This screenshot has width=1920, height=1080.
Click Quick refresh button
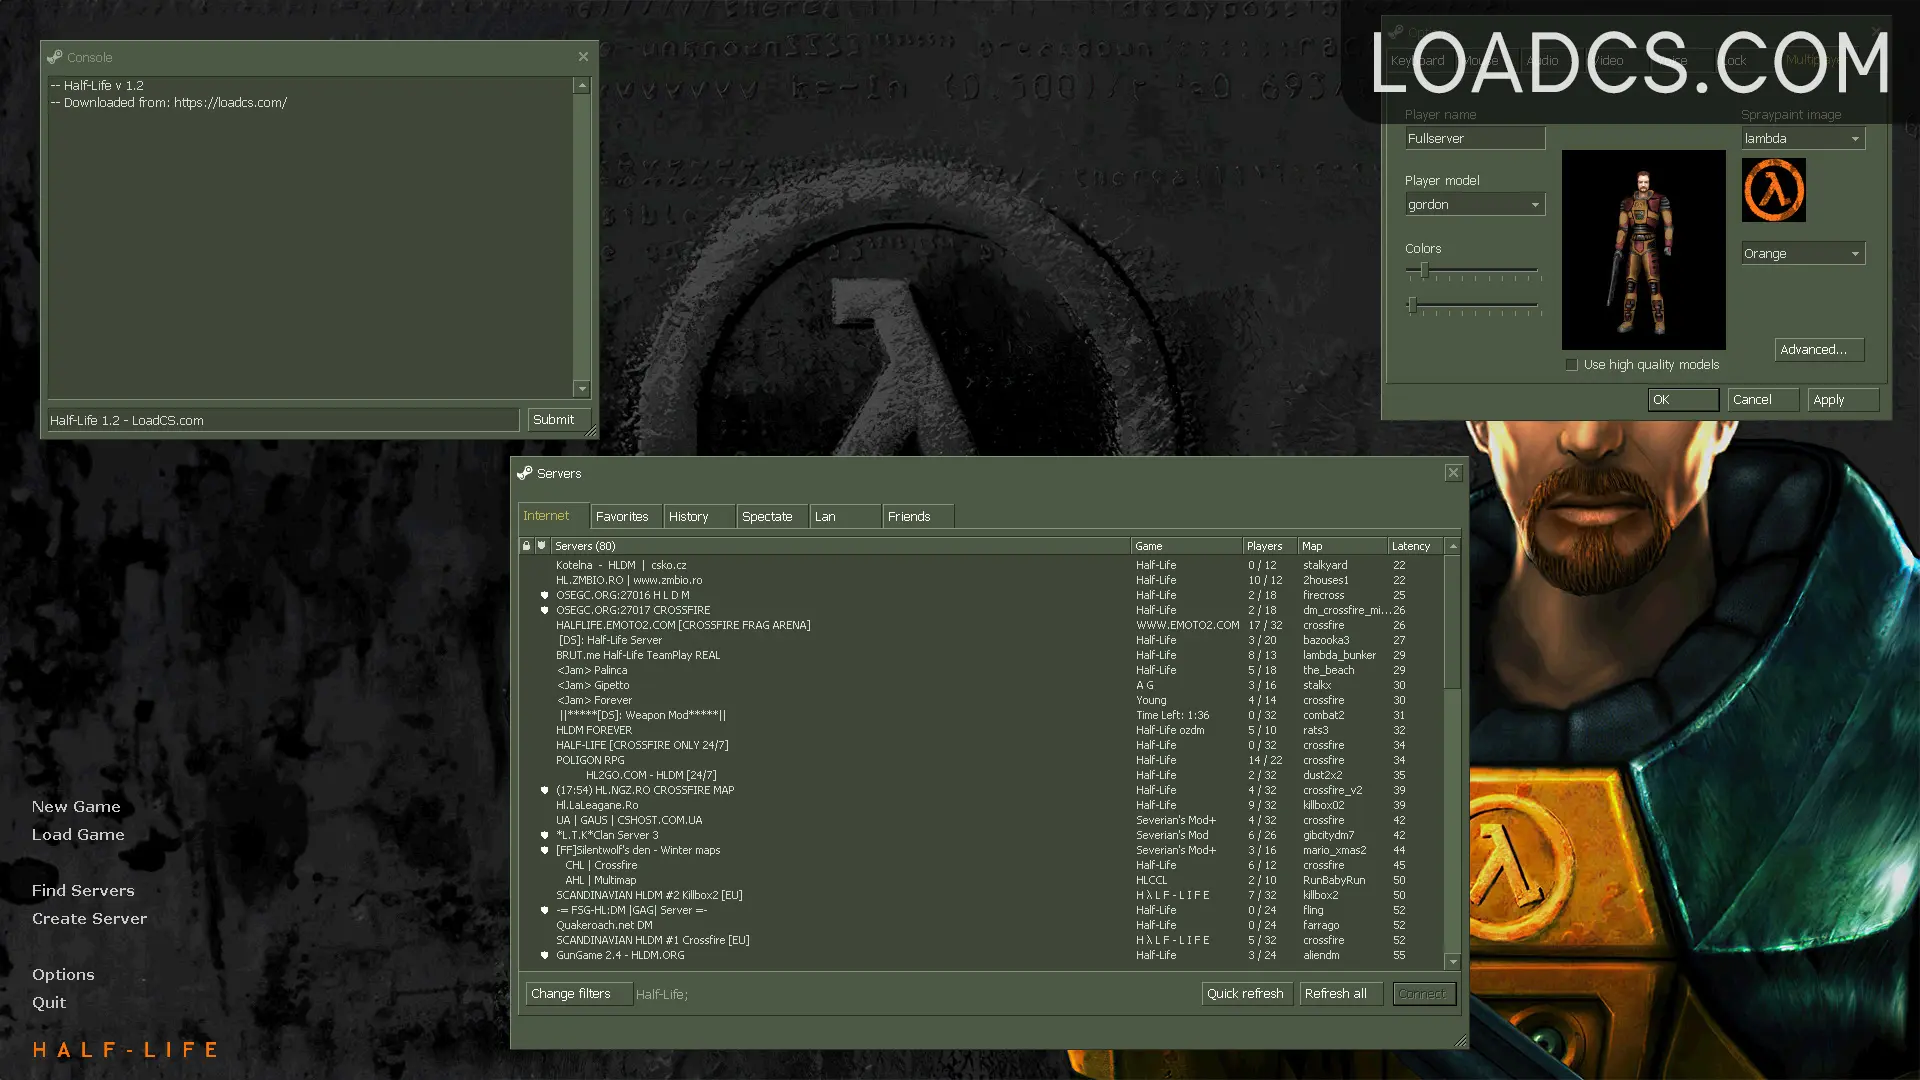(1245, 994)
